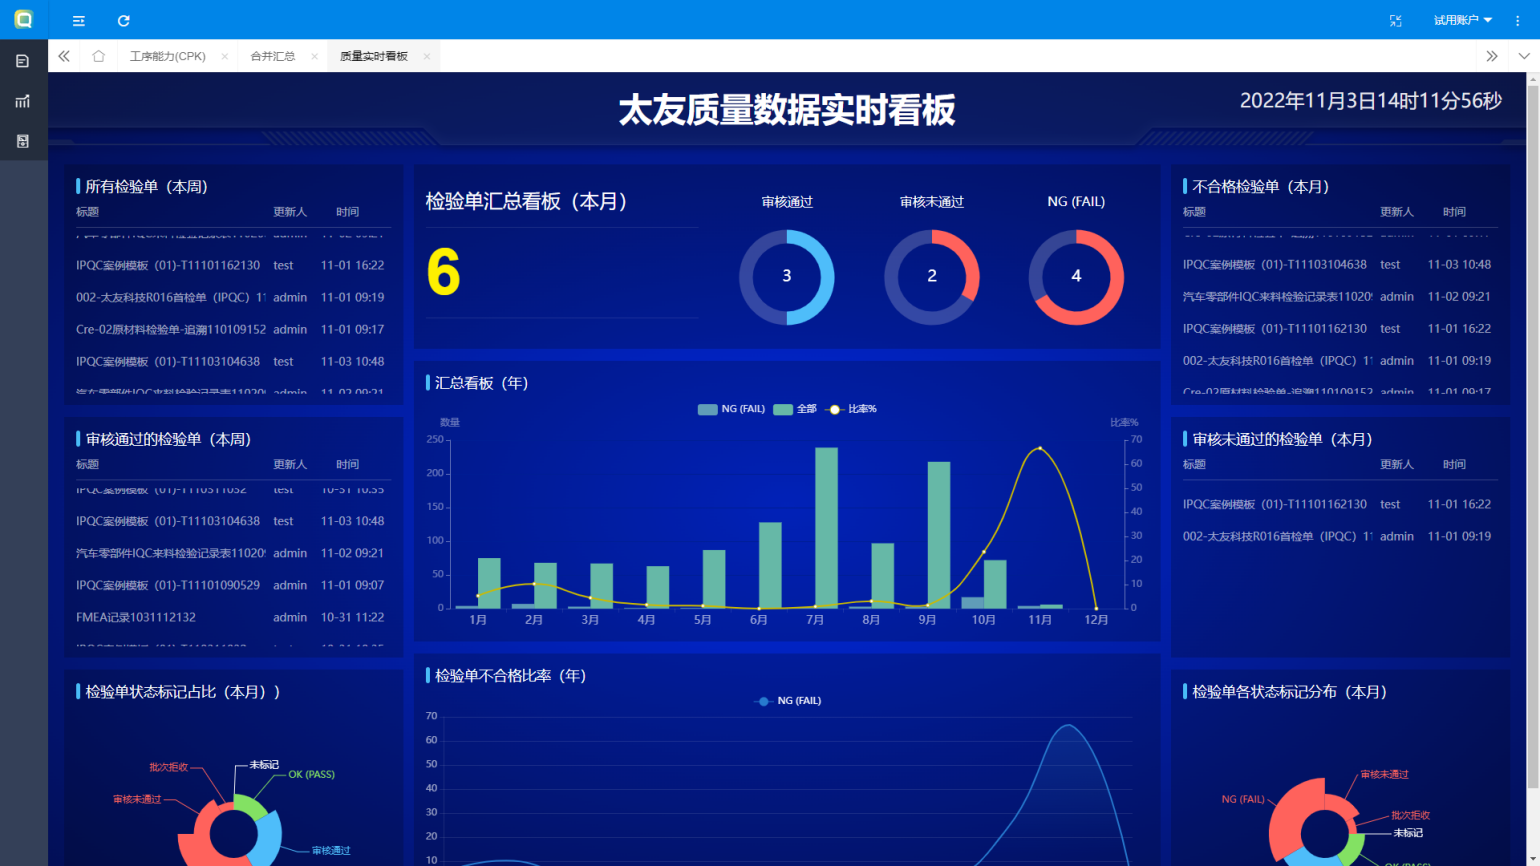The image size is (1540, 866).
Task: Click 更新人 column header in 不合格检验单
Action: point(1397,211)
